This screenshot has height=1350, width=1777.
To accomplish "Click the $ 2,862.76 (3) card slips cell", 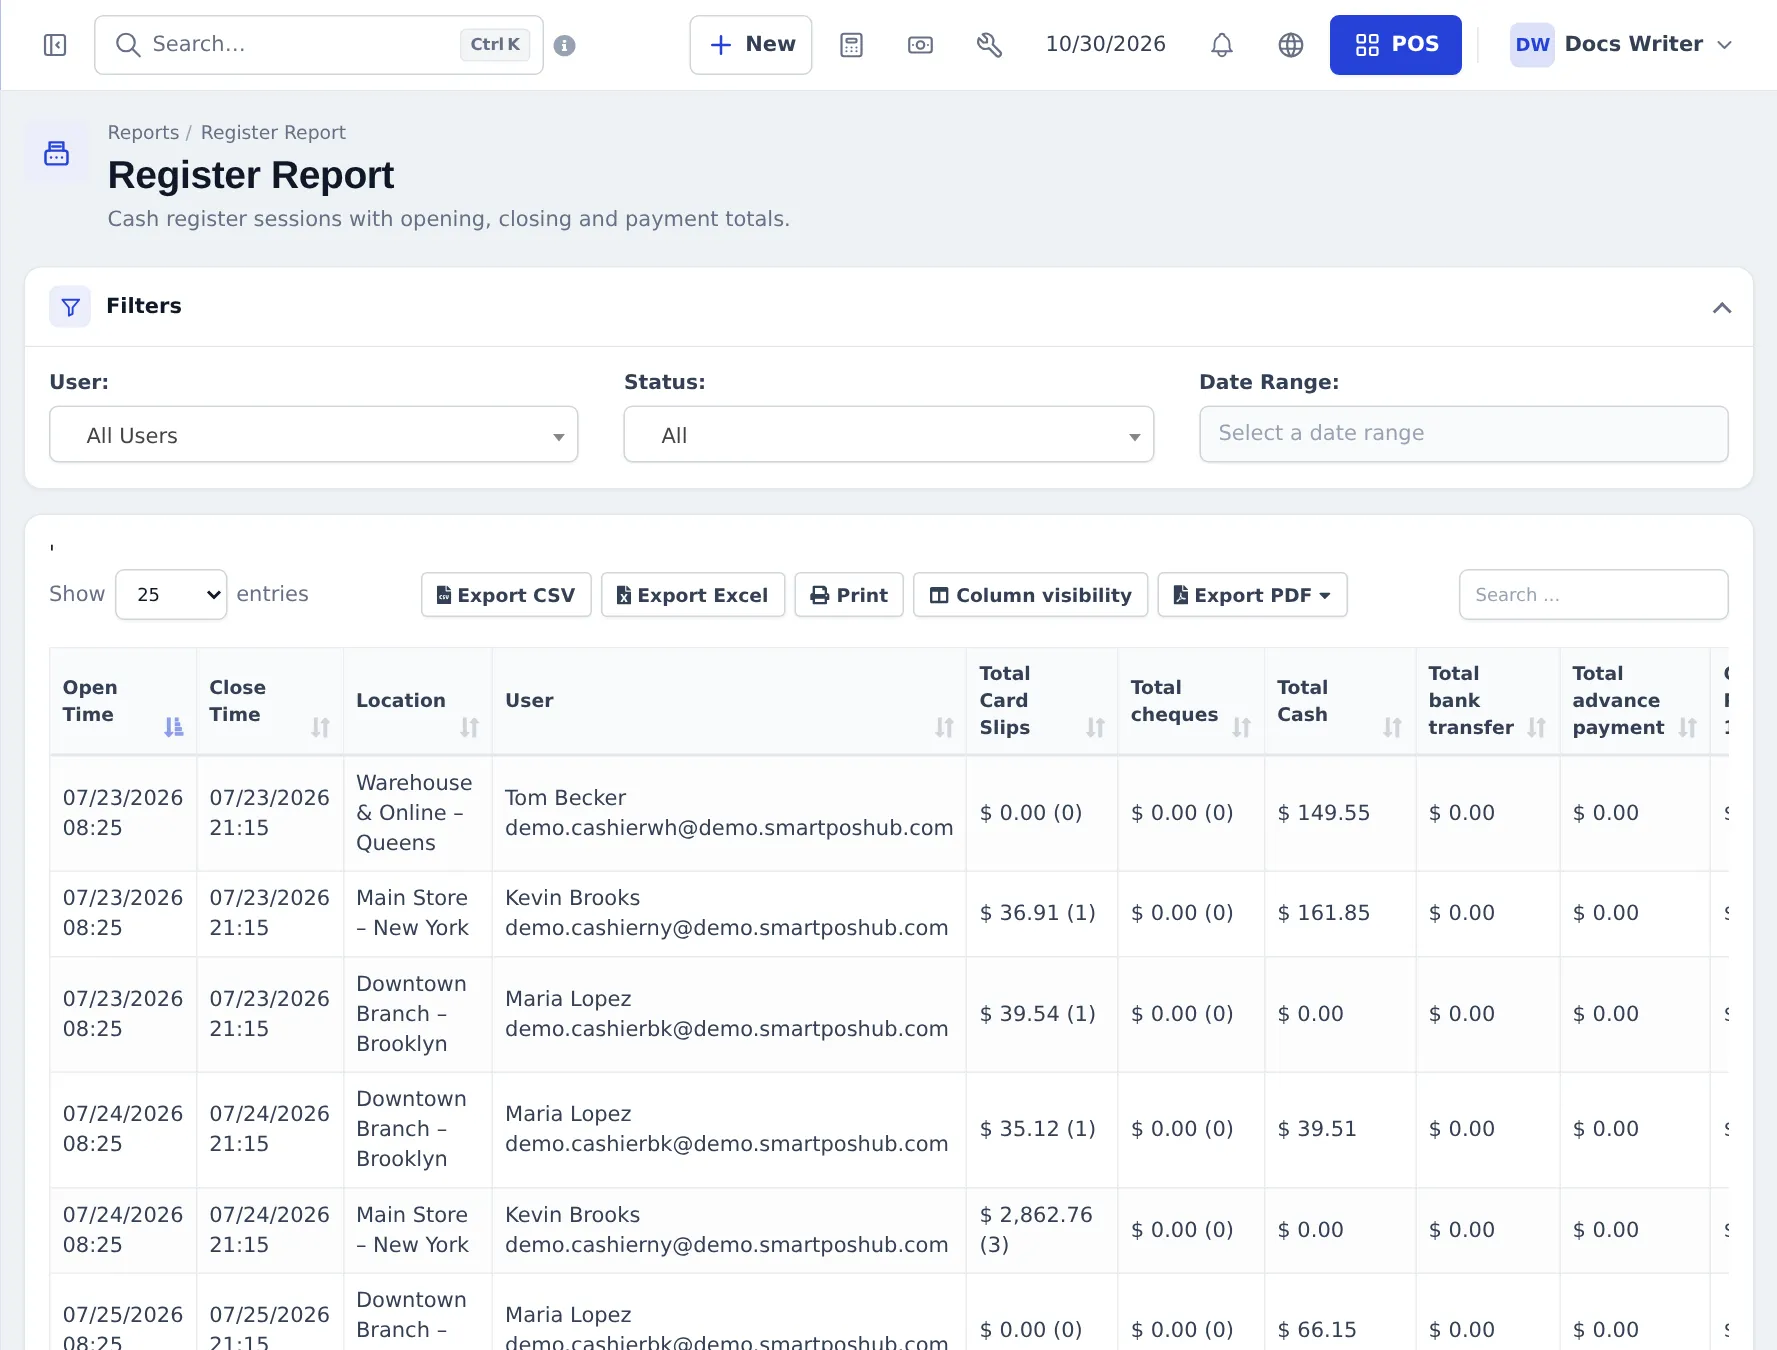I will pos(1042,1230).
